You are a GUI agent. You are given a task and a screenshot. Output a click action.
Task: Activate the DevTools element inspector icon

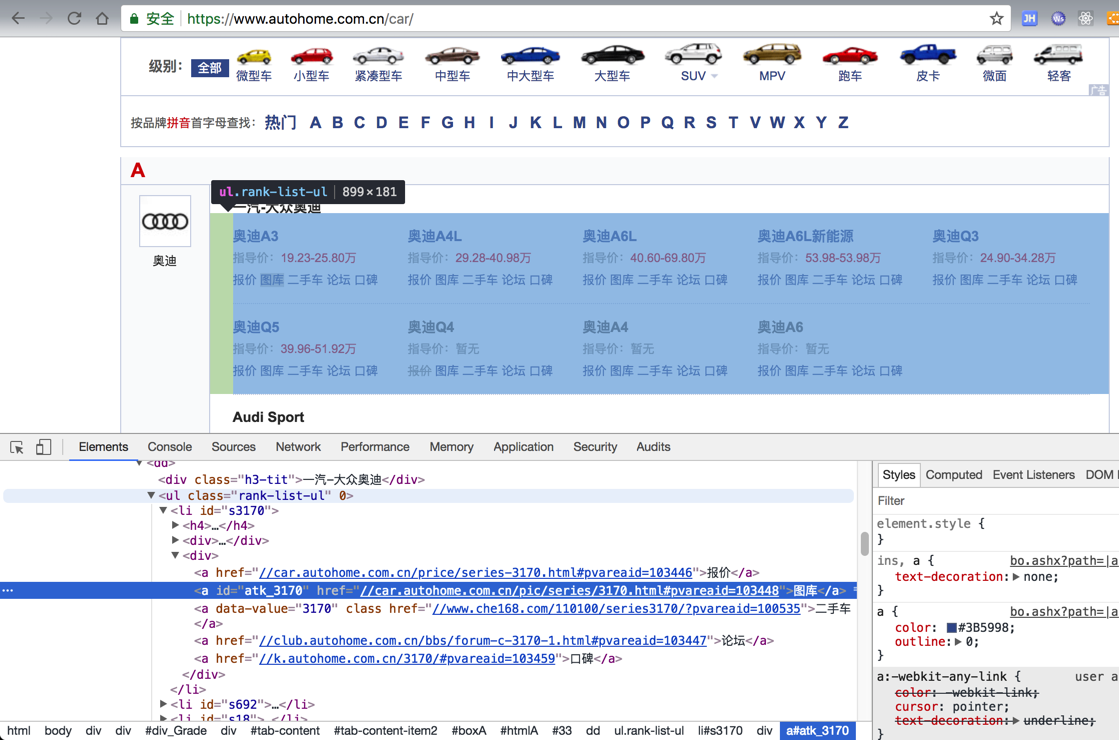(x=17, y=447)
